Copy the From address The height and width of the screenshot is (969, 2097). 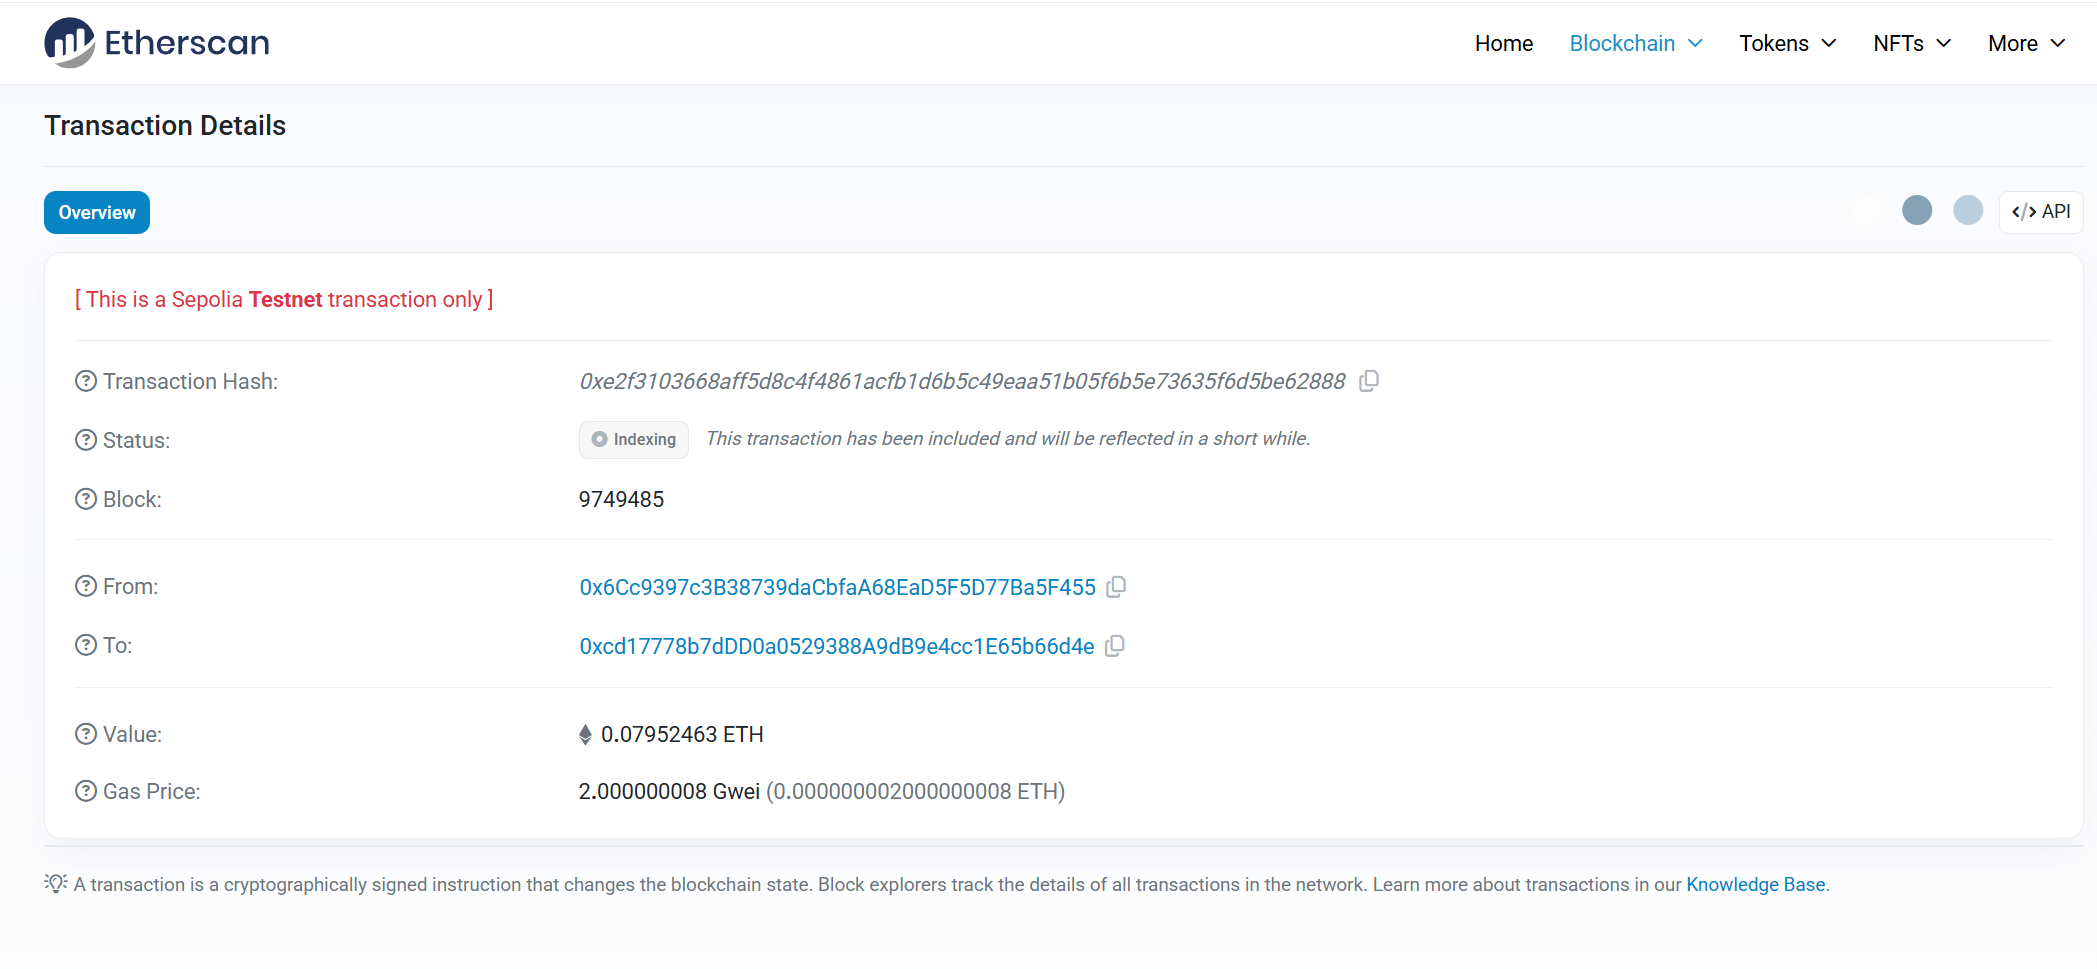tap(1117, 587)
